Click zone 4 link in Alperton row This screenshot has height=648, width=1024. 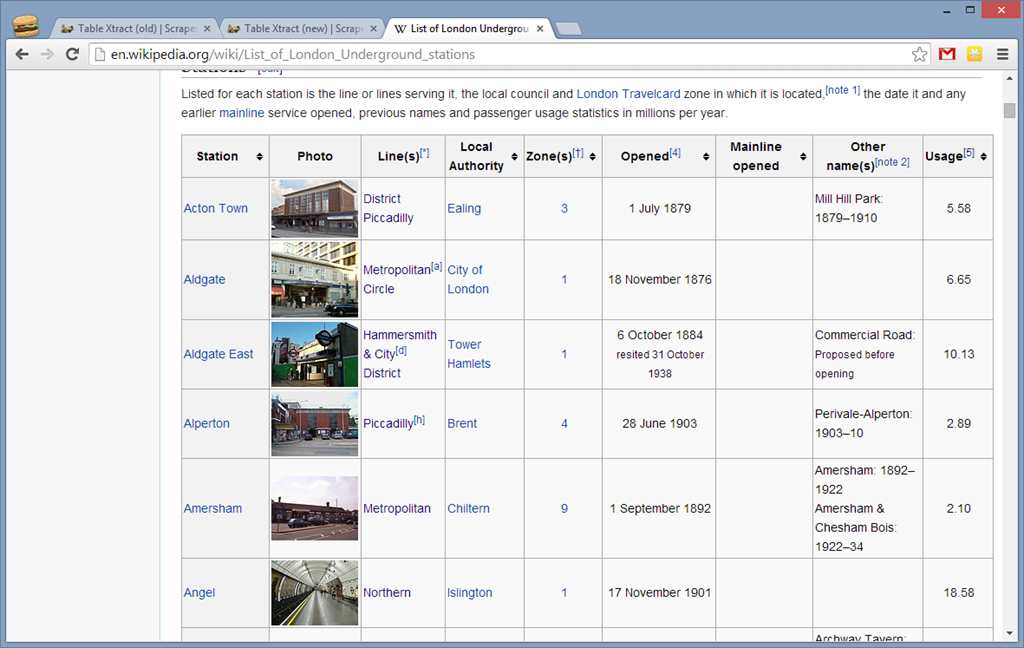click(x=564, y=423)
